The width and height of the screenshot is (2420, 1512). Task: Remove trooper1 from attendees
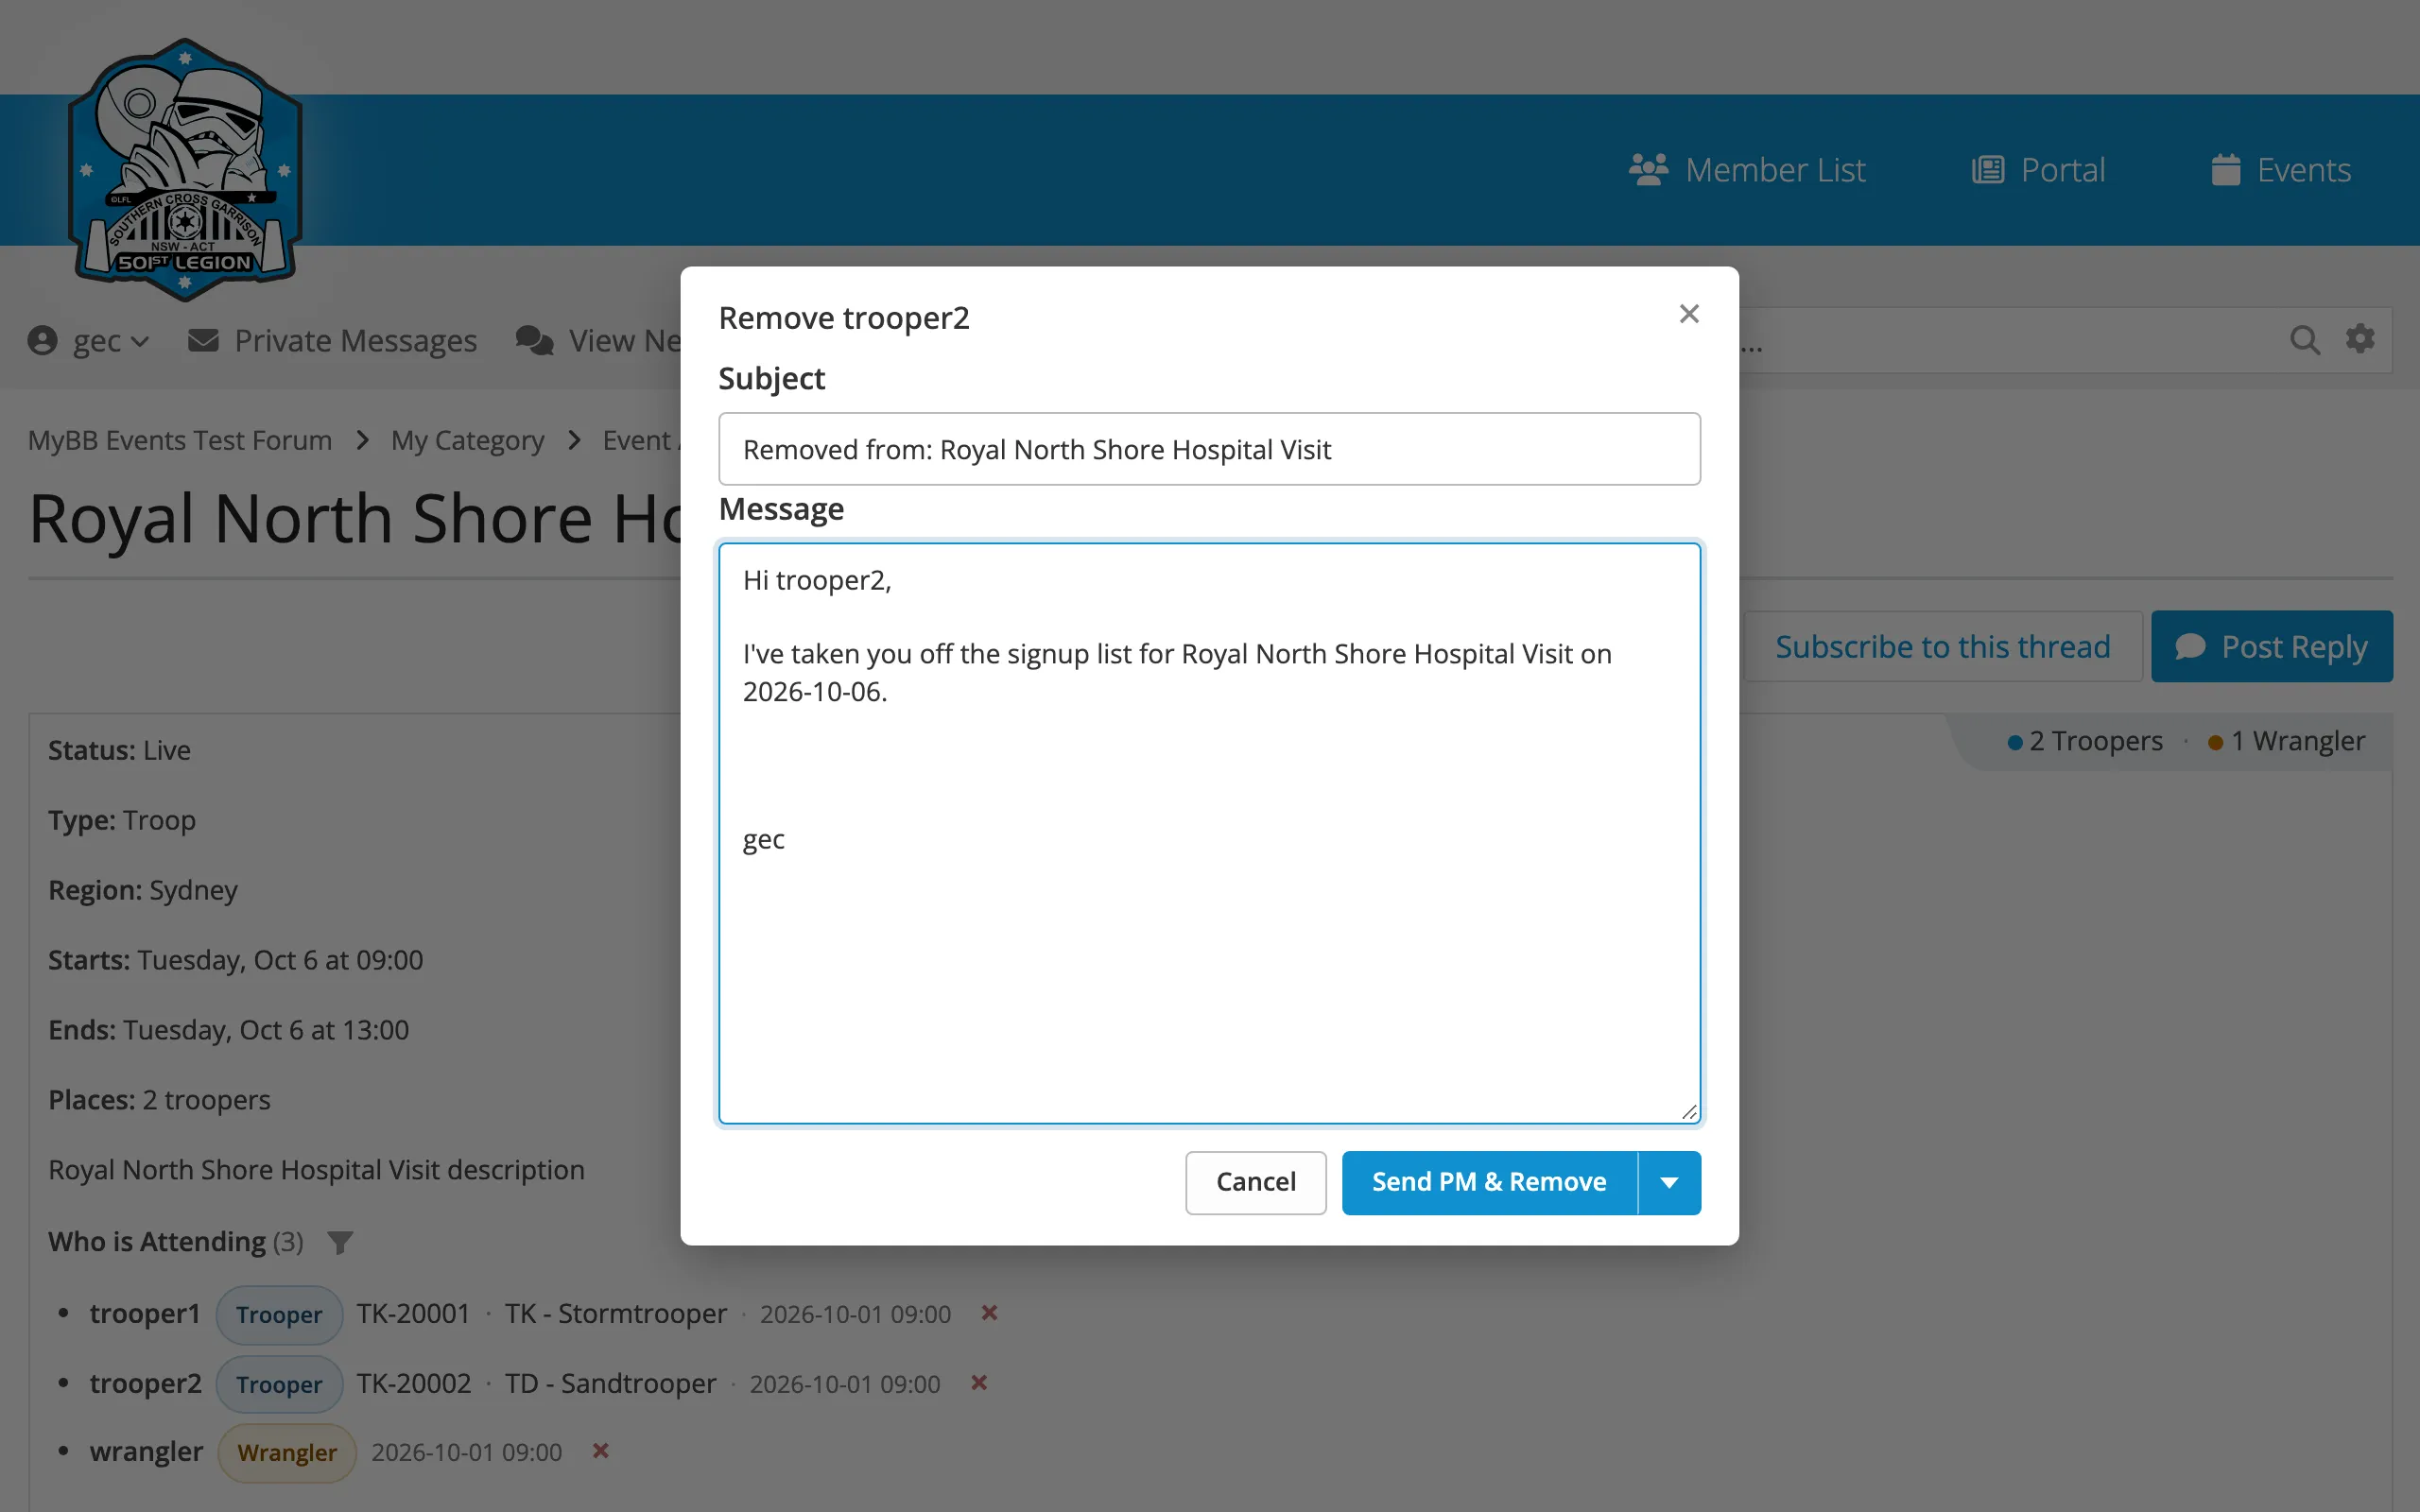[989, 1313]
